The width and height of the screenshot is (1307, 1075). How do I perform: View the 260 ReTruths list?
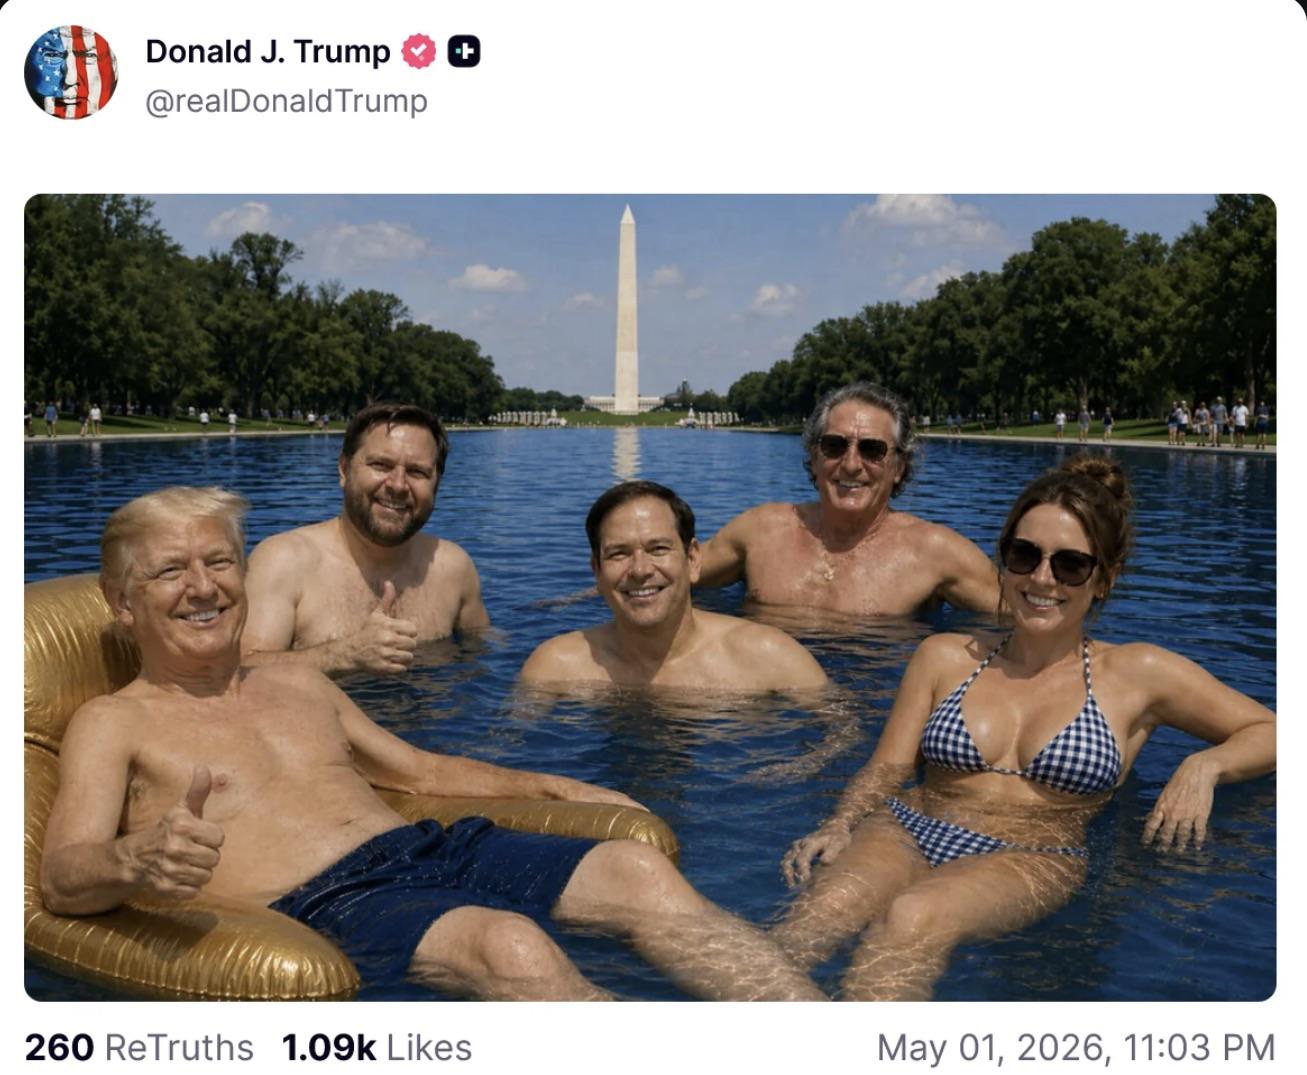pyautogui.click(x=139, y=1047)
